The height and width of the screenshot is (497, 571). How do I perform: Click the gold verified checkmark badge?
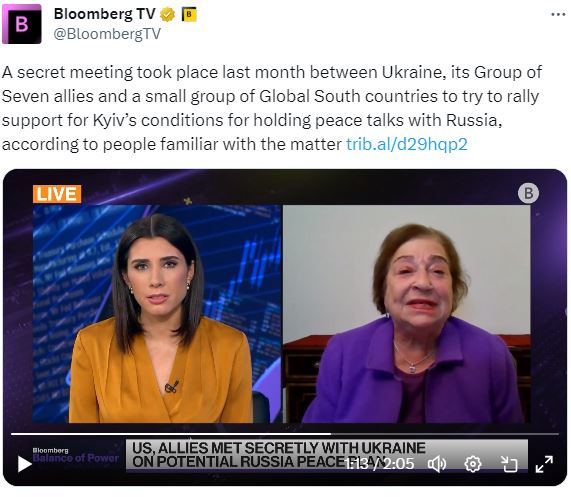[168, 15]
